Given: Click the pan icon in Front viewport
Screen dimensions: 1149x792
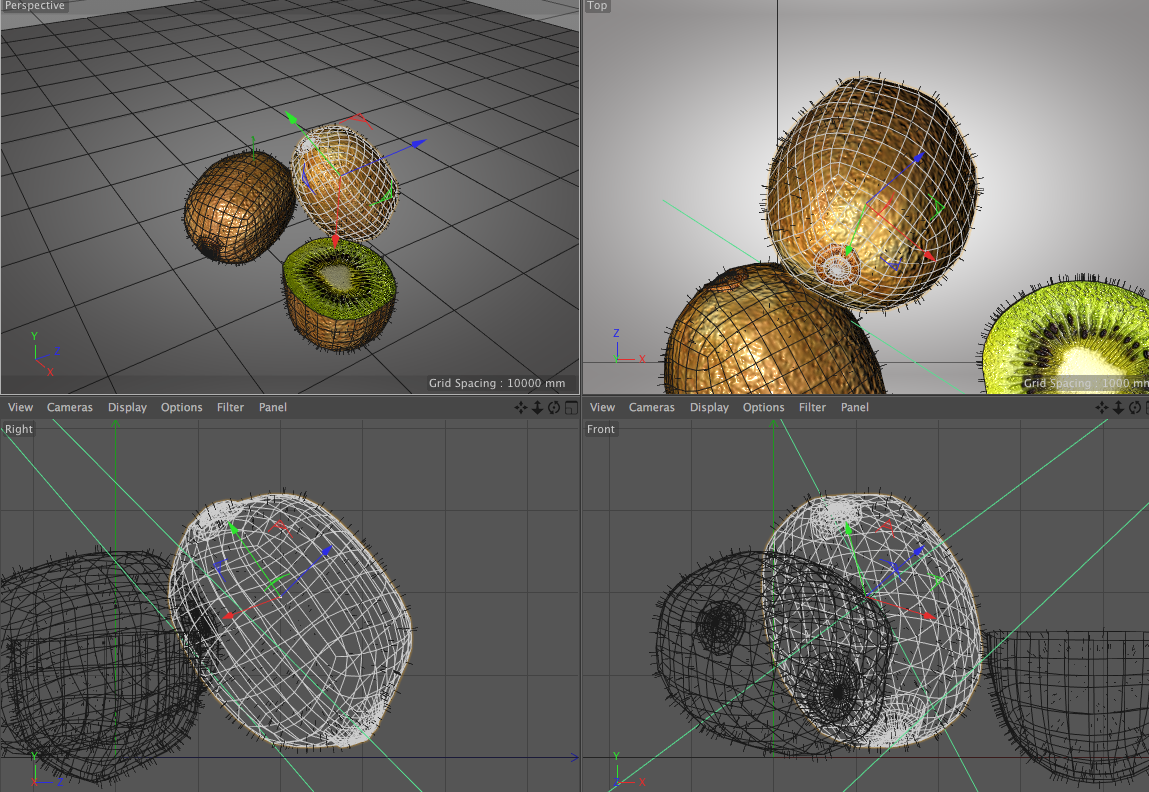Looking at the screenshot, I should pyautogui.click(x=1102, y=407).
